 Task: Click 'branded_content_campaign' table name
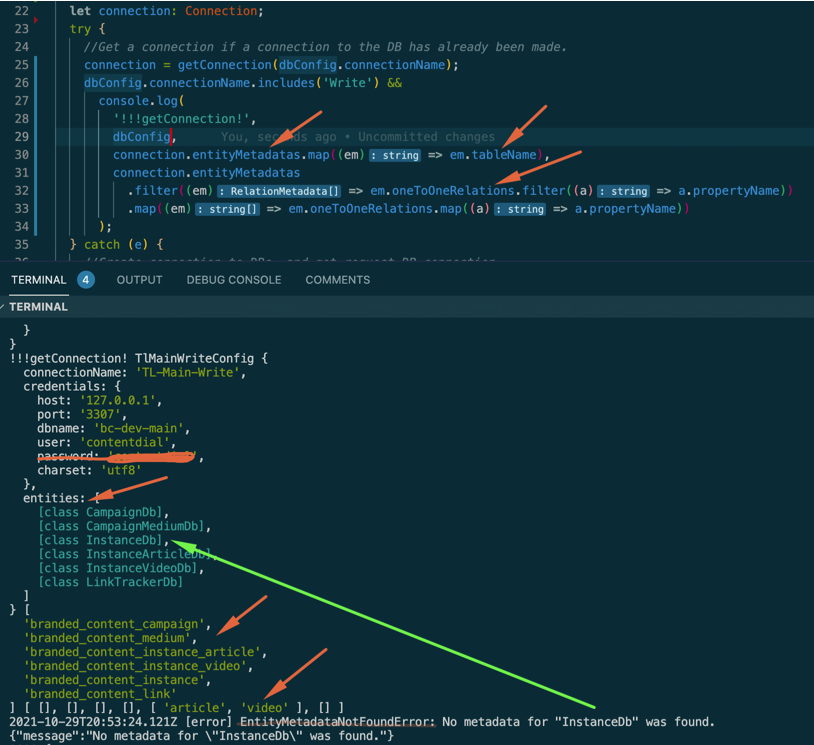coord(114,624)
